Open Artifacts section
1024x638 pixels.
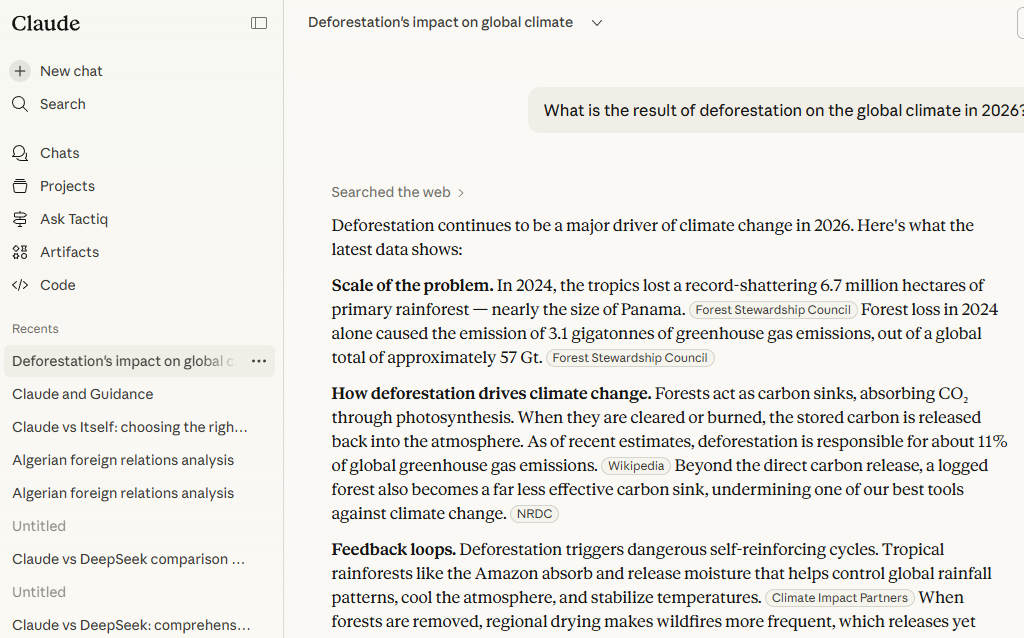click(x=69, y=252)
